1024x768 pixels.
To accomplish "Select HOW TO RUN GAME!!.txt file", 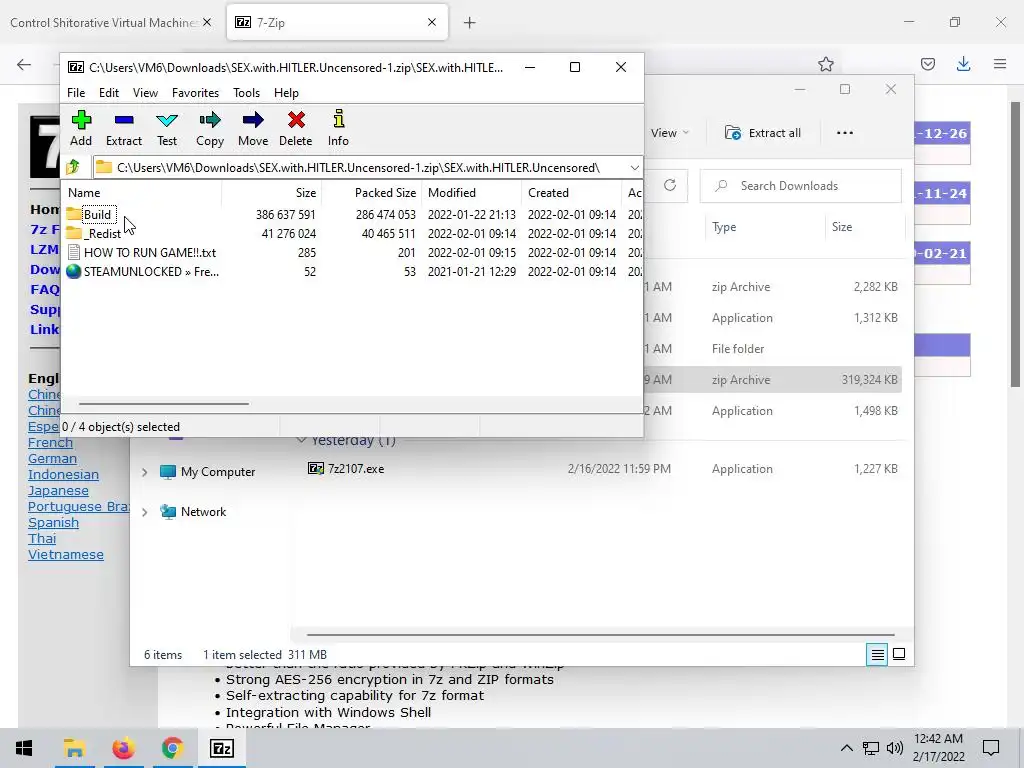I will click(x=142, y=252).
